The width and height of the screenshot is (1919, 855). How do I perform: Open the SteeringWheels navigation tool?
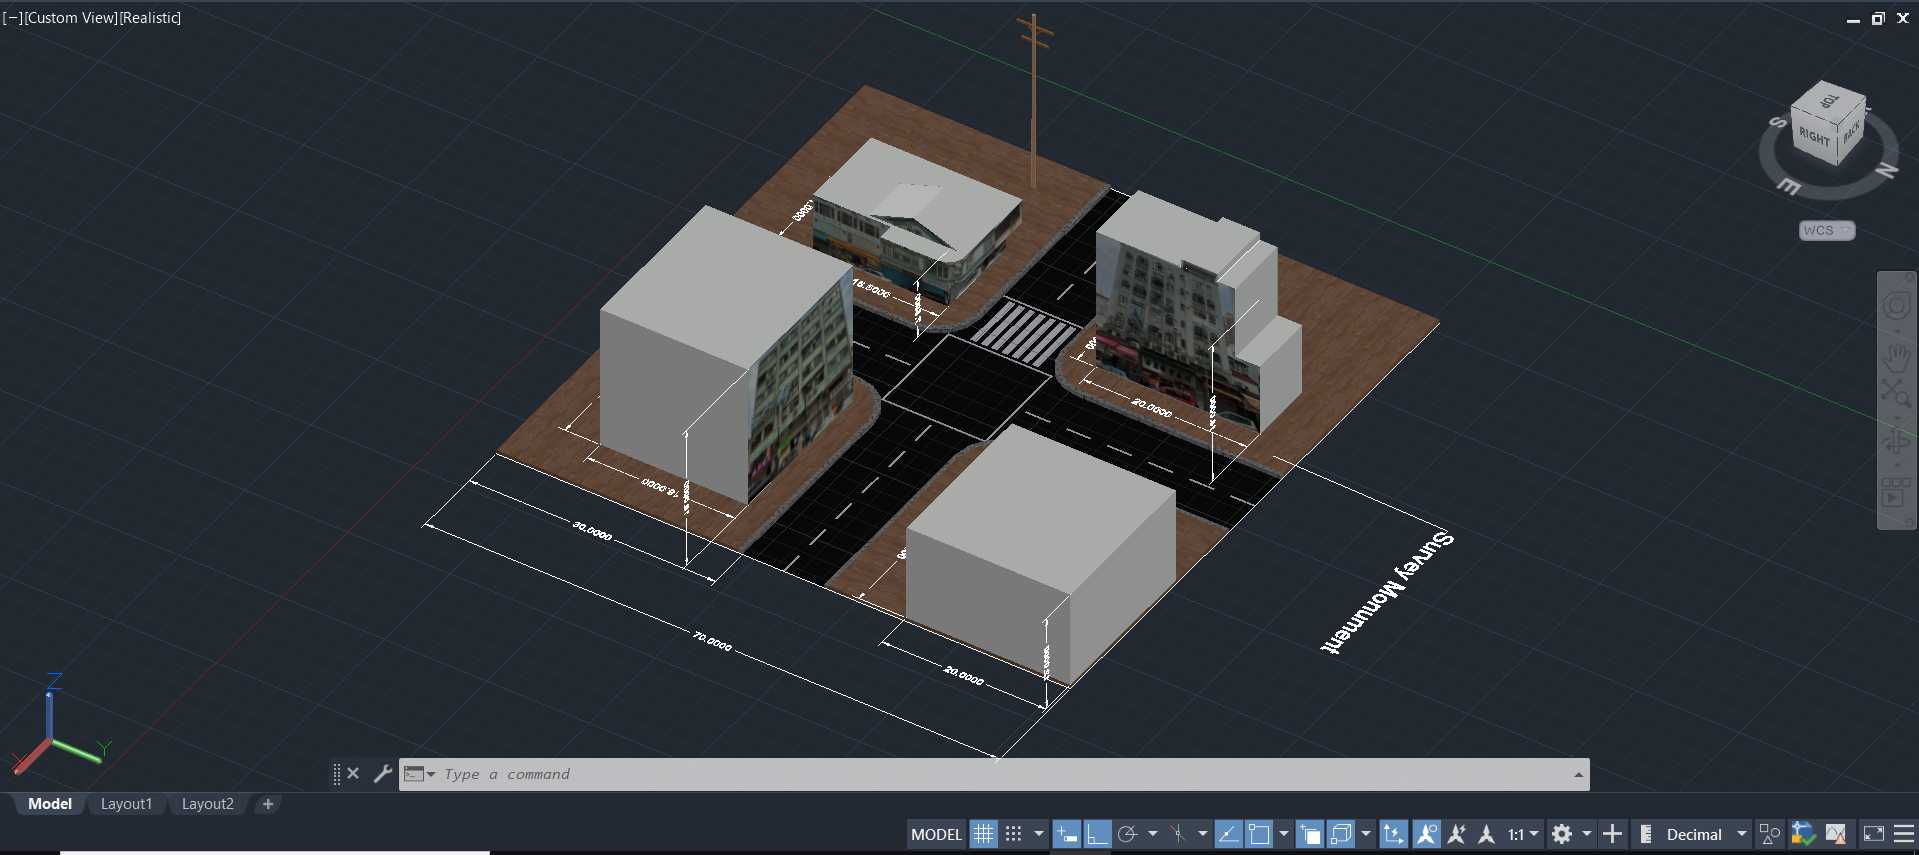click(x=1896, y=305)
